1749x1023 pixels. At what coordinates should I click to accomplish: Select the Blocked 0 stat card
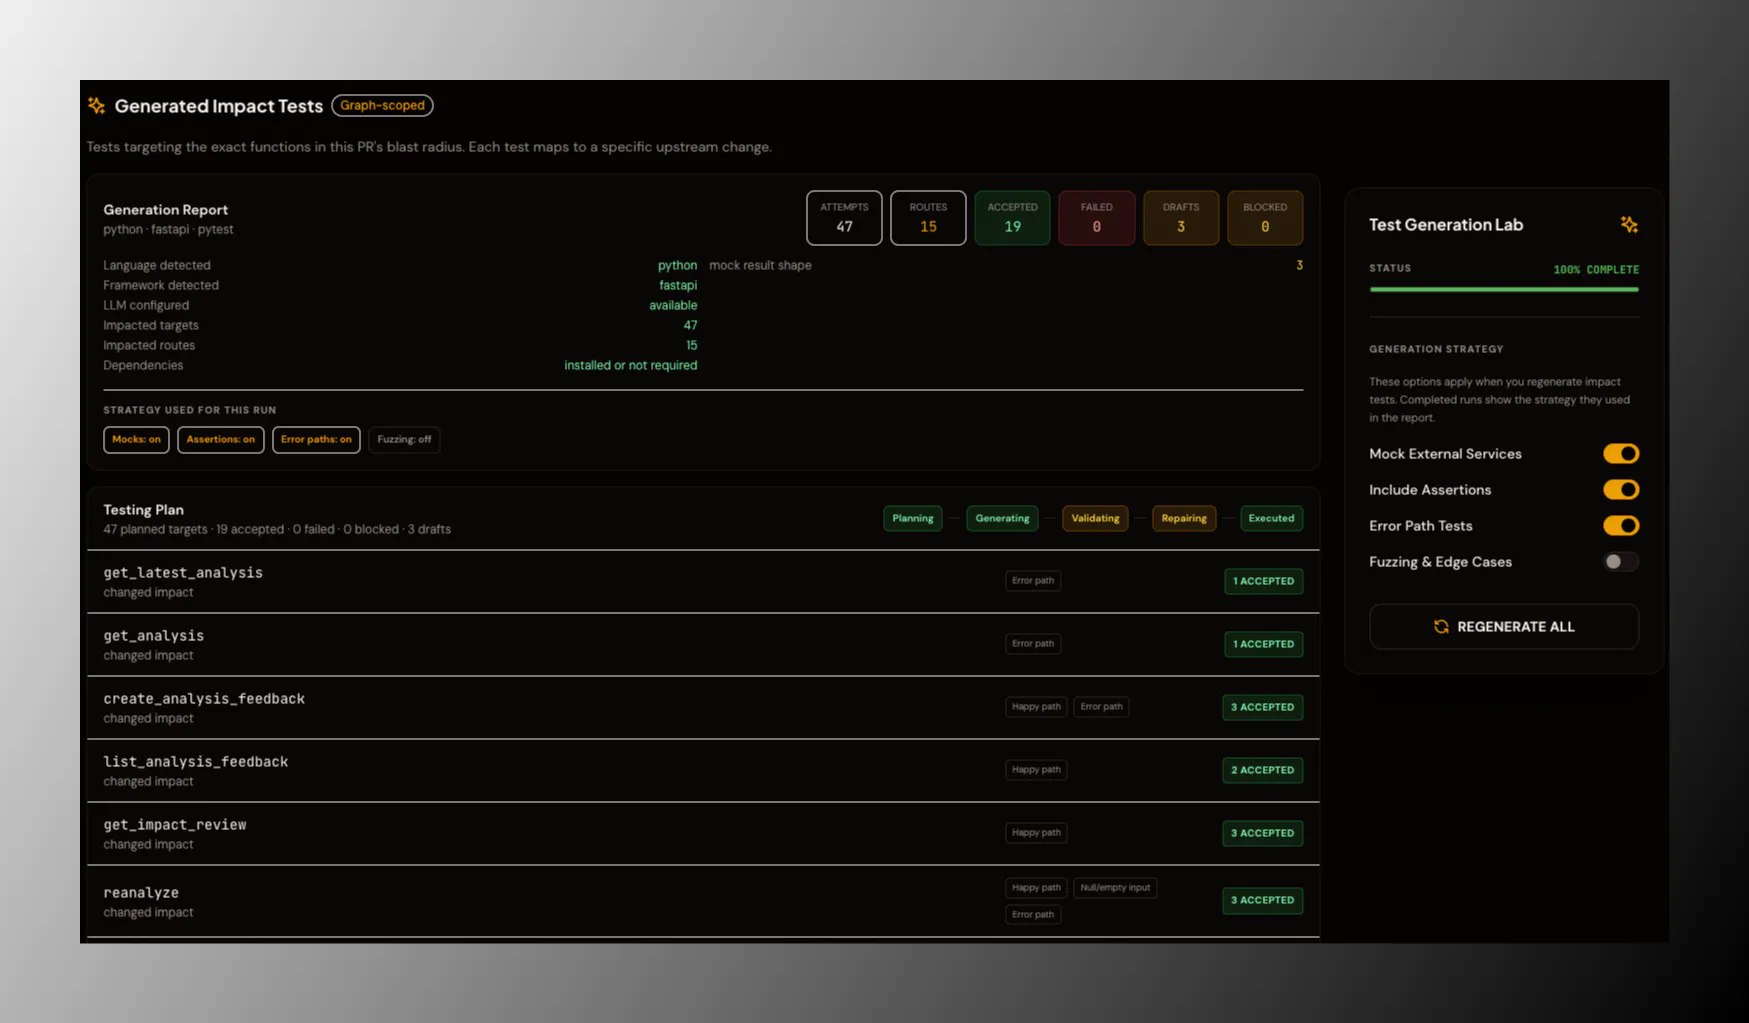pos(1265,218)
